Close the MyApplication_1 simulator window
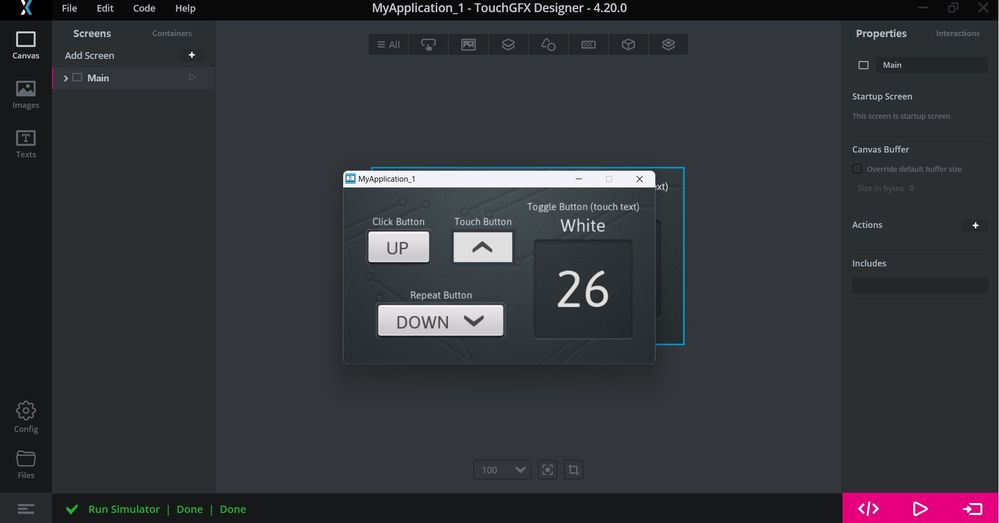 (639, 179)
